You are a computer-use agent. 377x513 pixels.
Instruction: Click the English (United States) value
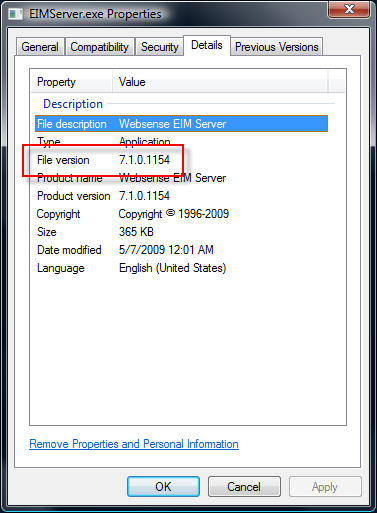click(x=173, y=268)
